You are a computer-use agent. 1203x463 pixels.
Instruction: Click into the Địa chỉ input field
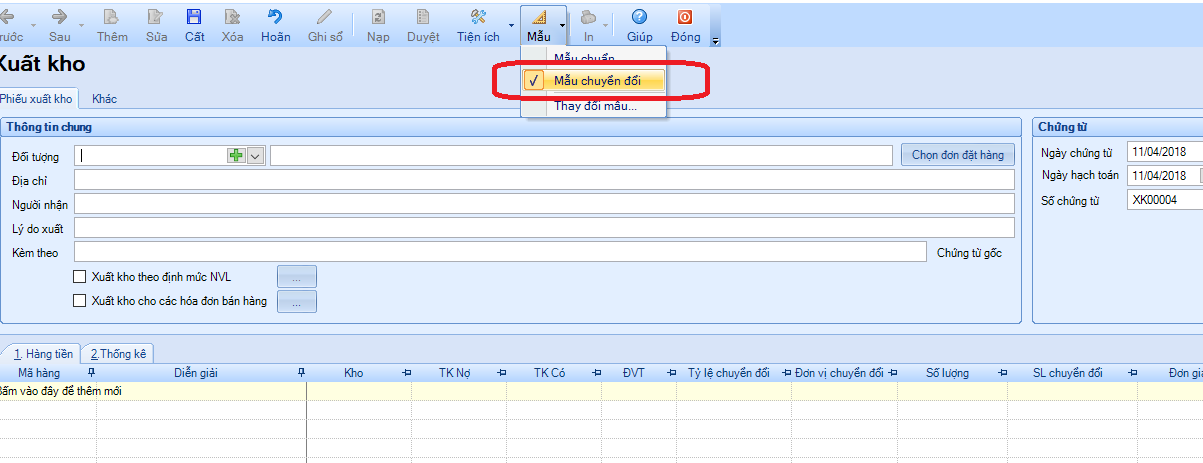544,180
